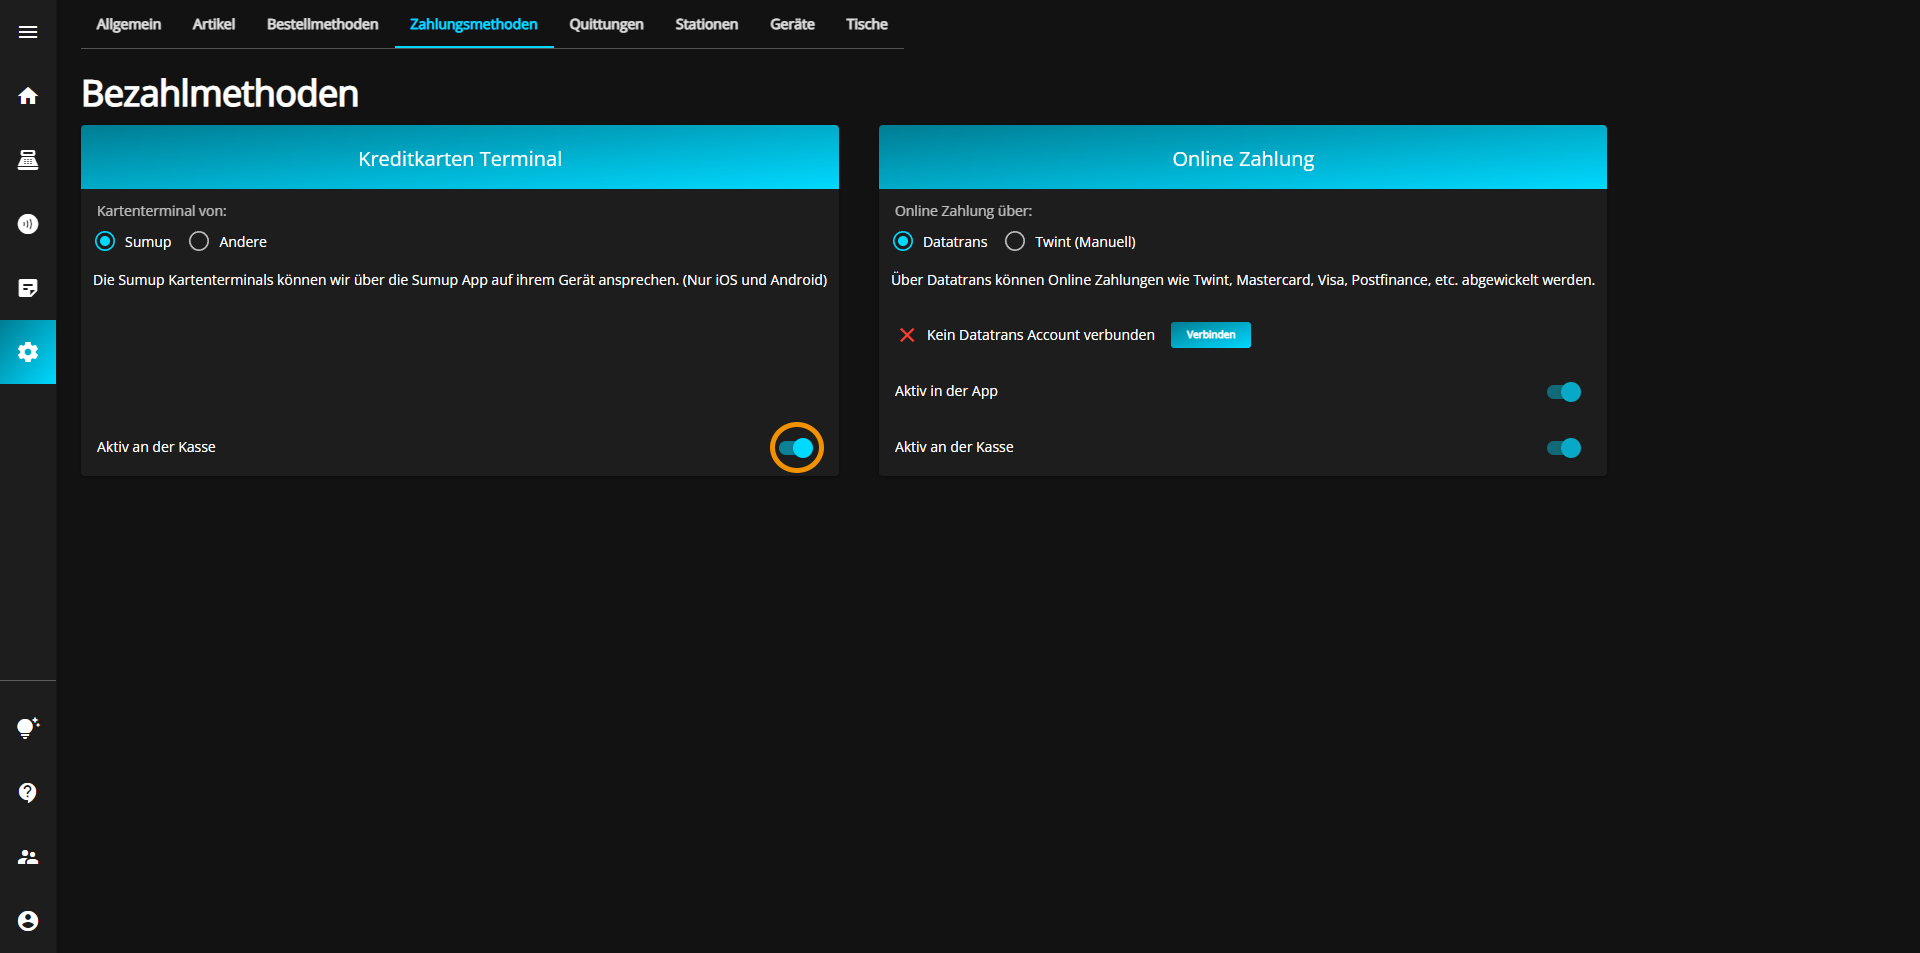The image size is (1920, 953).
Task: Click the 'Über Datatrans können' description text
Action: [1243, 280]
